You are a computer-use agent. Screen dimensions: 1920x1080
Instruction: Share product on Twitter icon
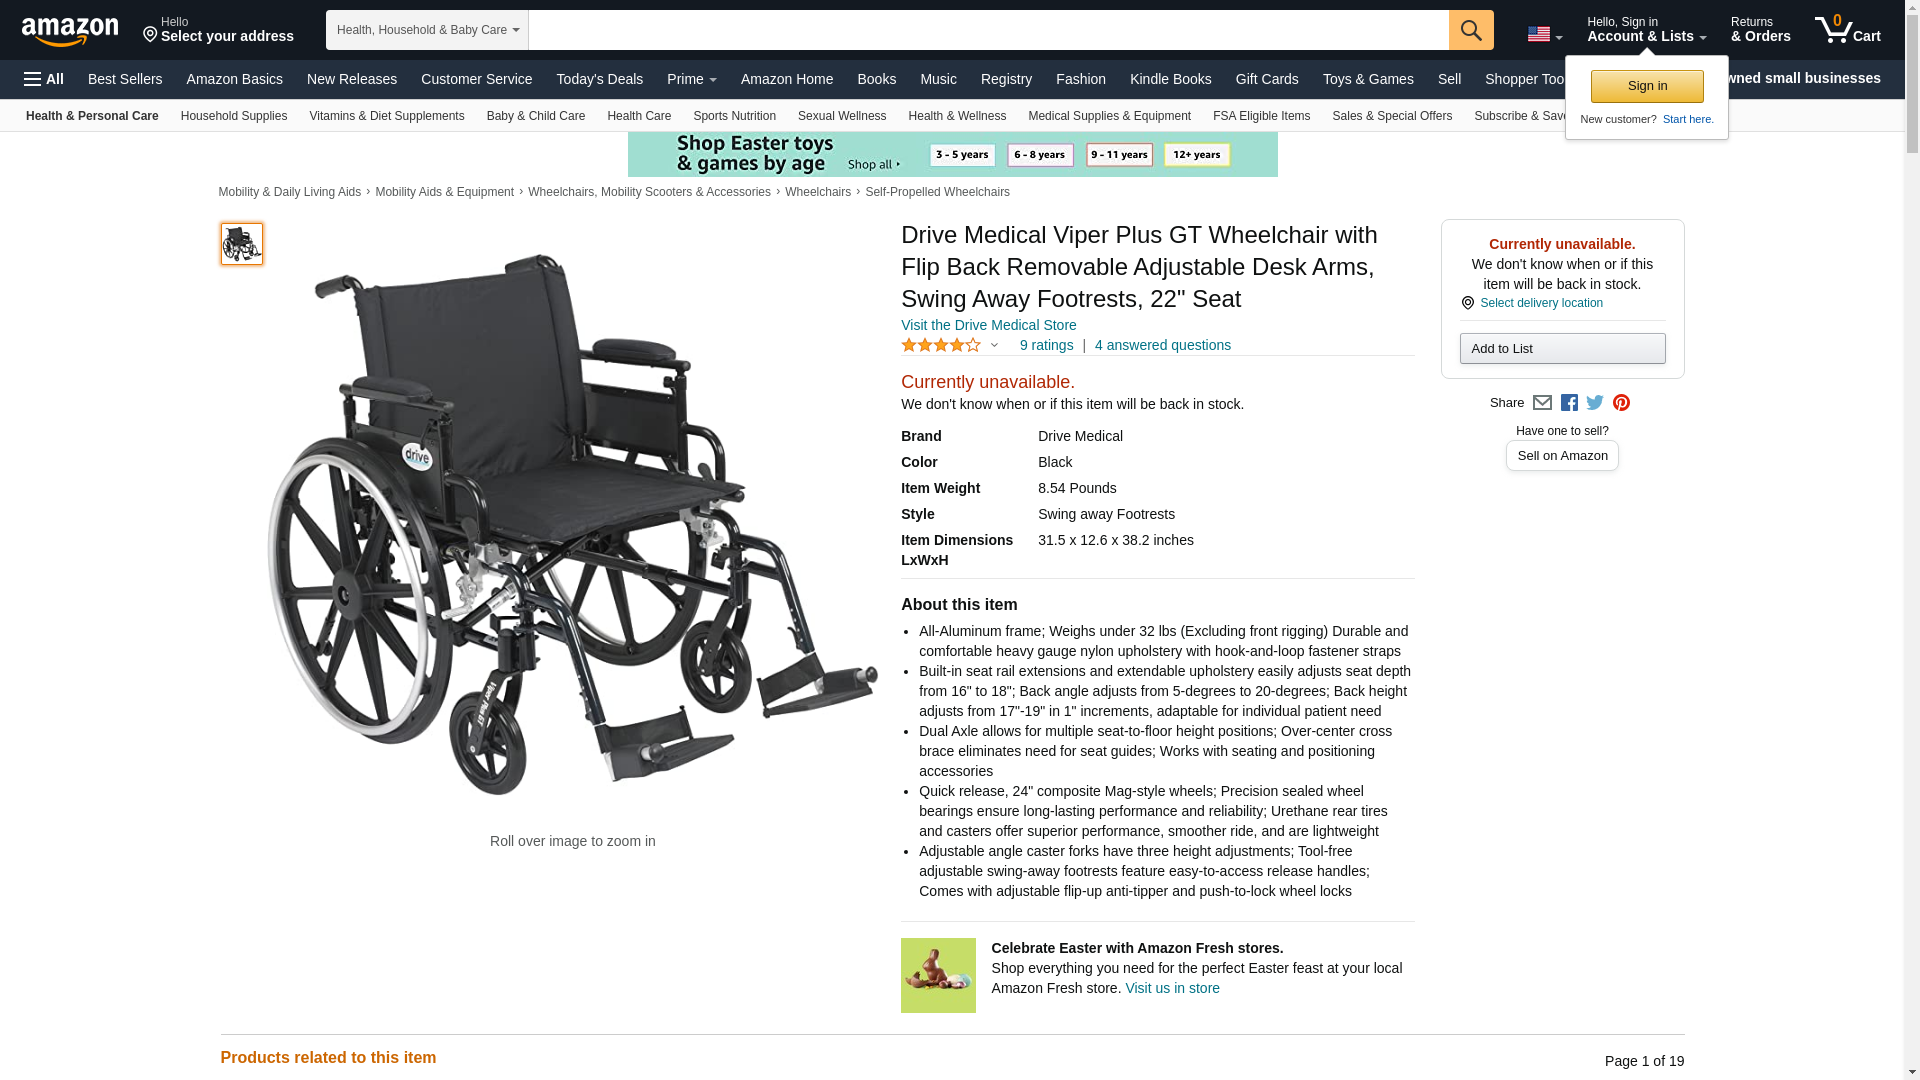click(x=1595, y=403)
